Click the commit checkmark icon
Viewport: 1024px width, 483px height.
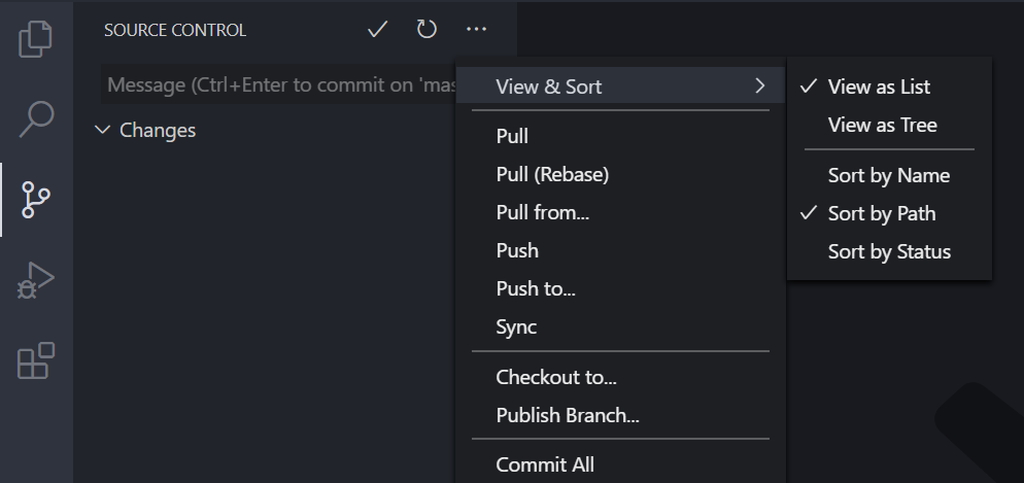pos(377,30)
